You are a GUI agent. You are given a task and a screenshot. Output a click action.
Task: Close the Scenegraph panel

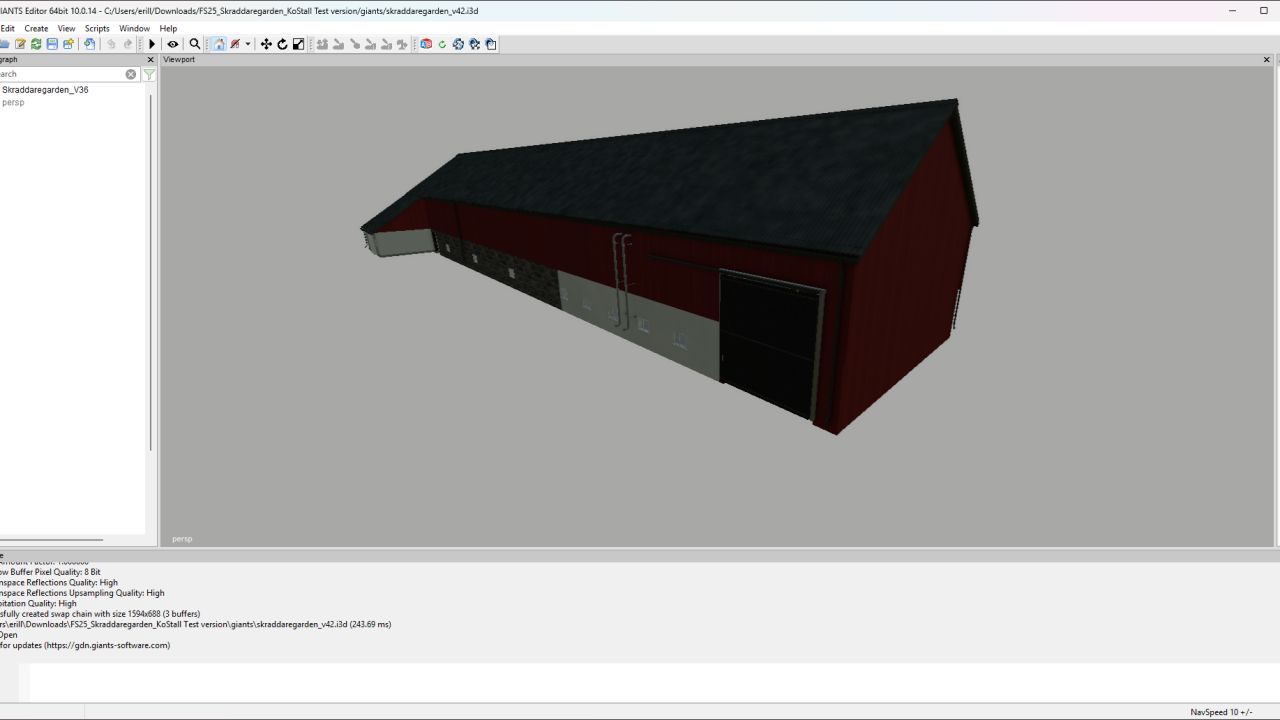click(151, 60)
